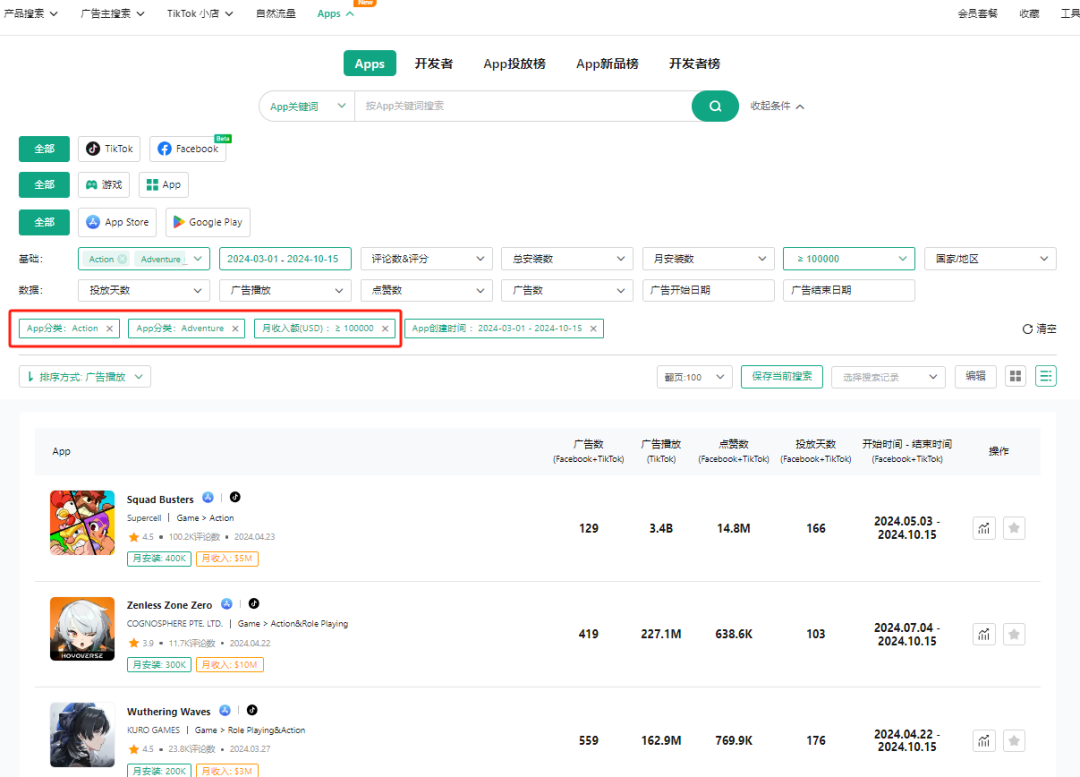Screen dimensions: 1080x777
Task: Open the 点赞数 dropdown
Action: point(426,291)
